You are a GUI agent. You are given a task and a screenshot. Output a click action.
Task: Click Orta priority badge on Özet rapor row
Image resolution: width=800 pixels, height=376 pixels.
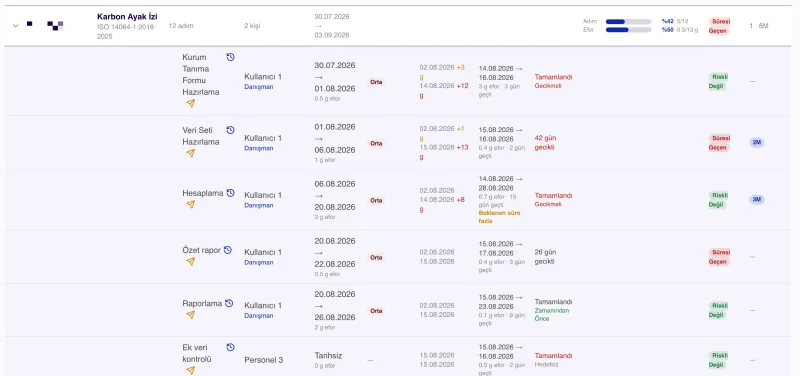pos(376,258)
